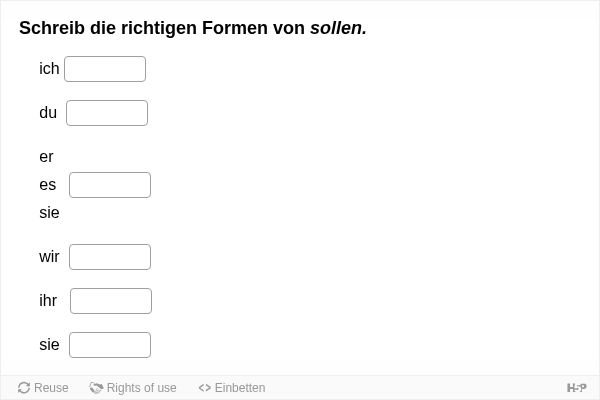Image resolution: width=600 pixels, height=400 pixels.
Task: Focus the input field next to du
Action: (107, 113)
